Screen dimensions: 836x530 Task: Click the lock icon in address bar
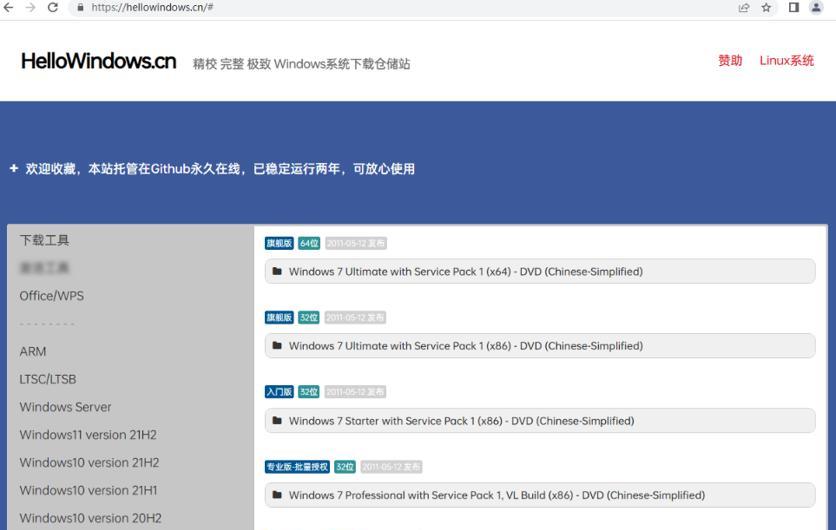(x=80, y=7)
